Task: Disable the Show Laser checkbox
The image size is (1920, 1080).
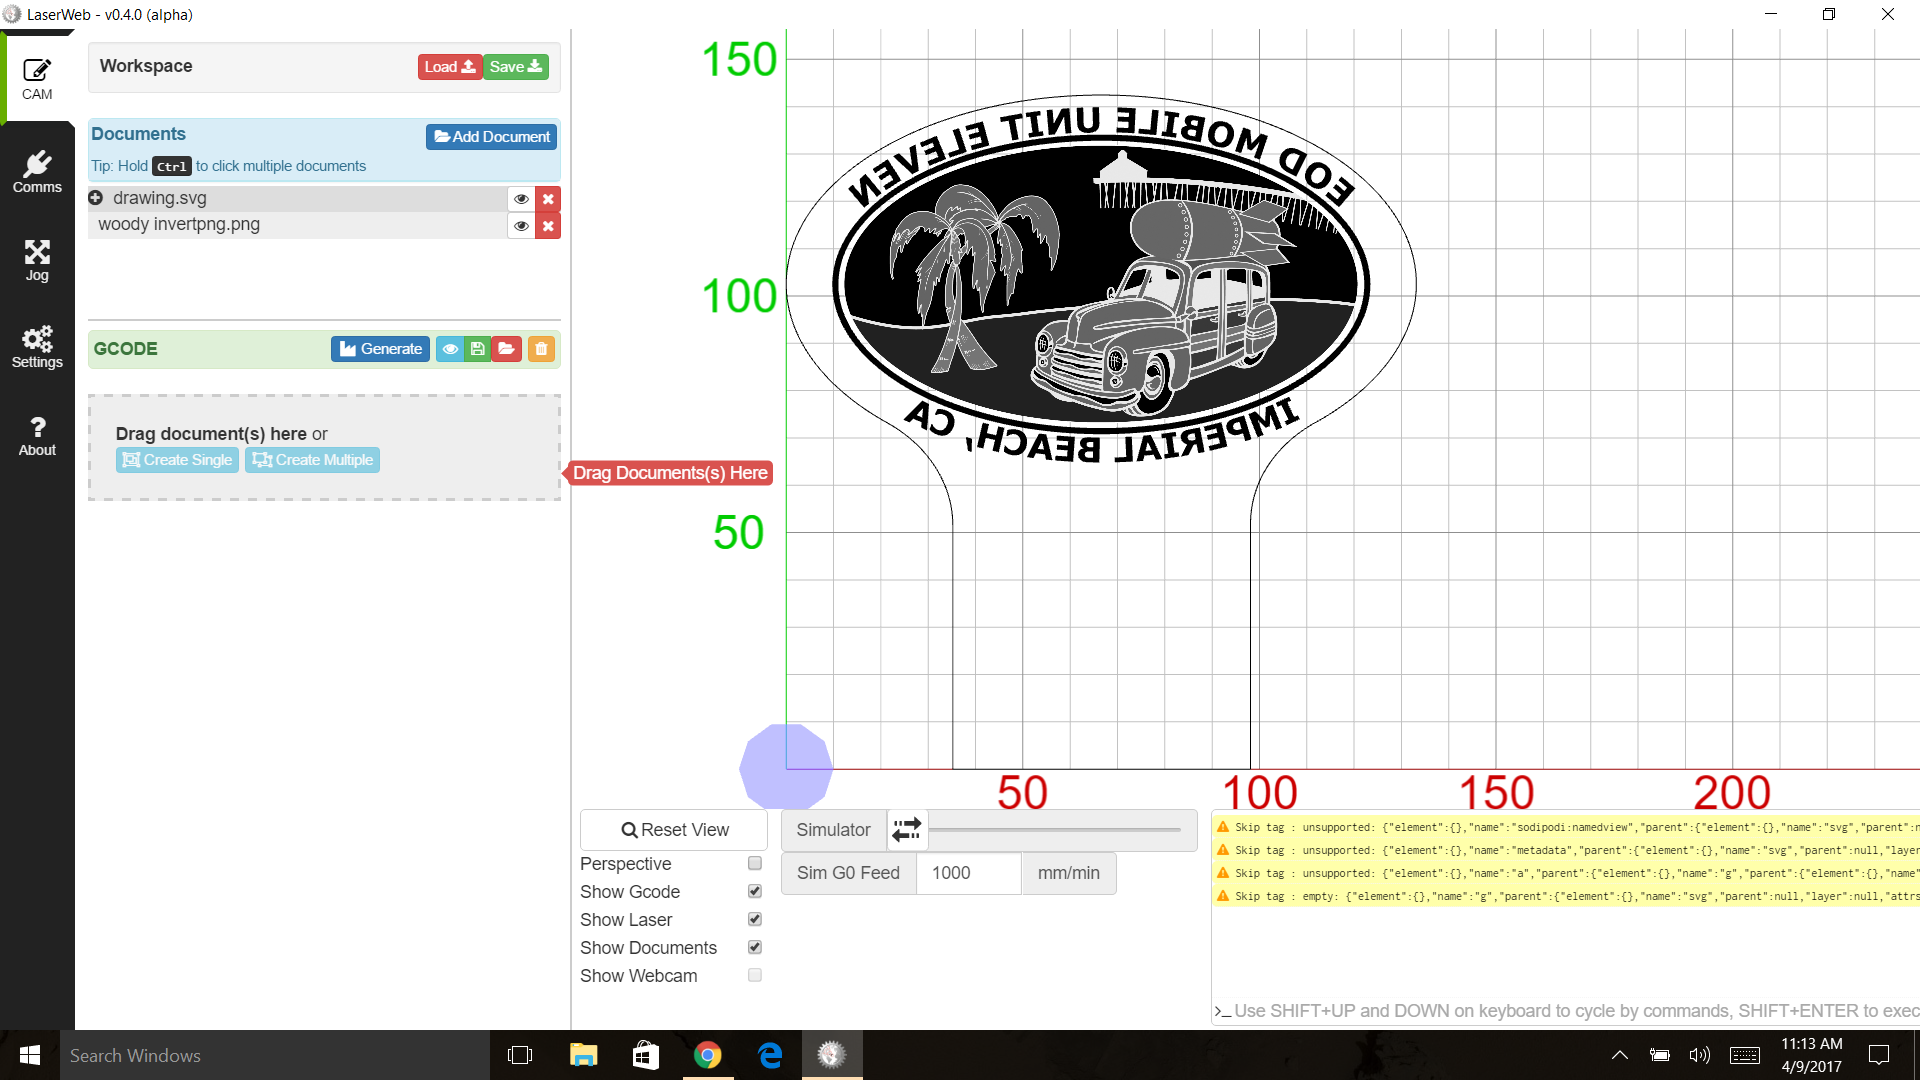Action: 755,919
